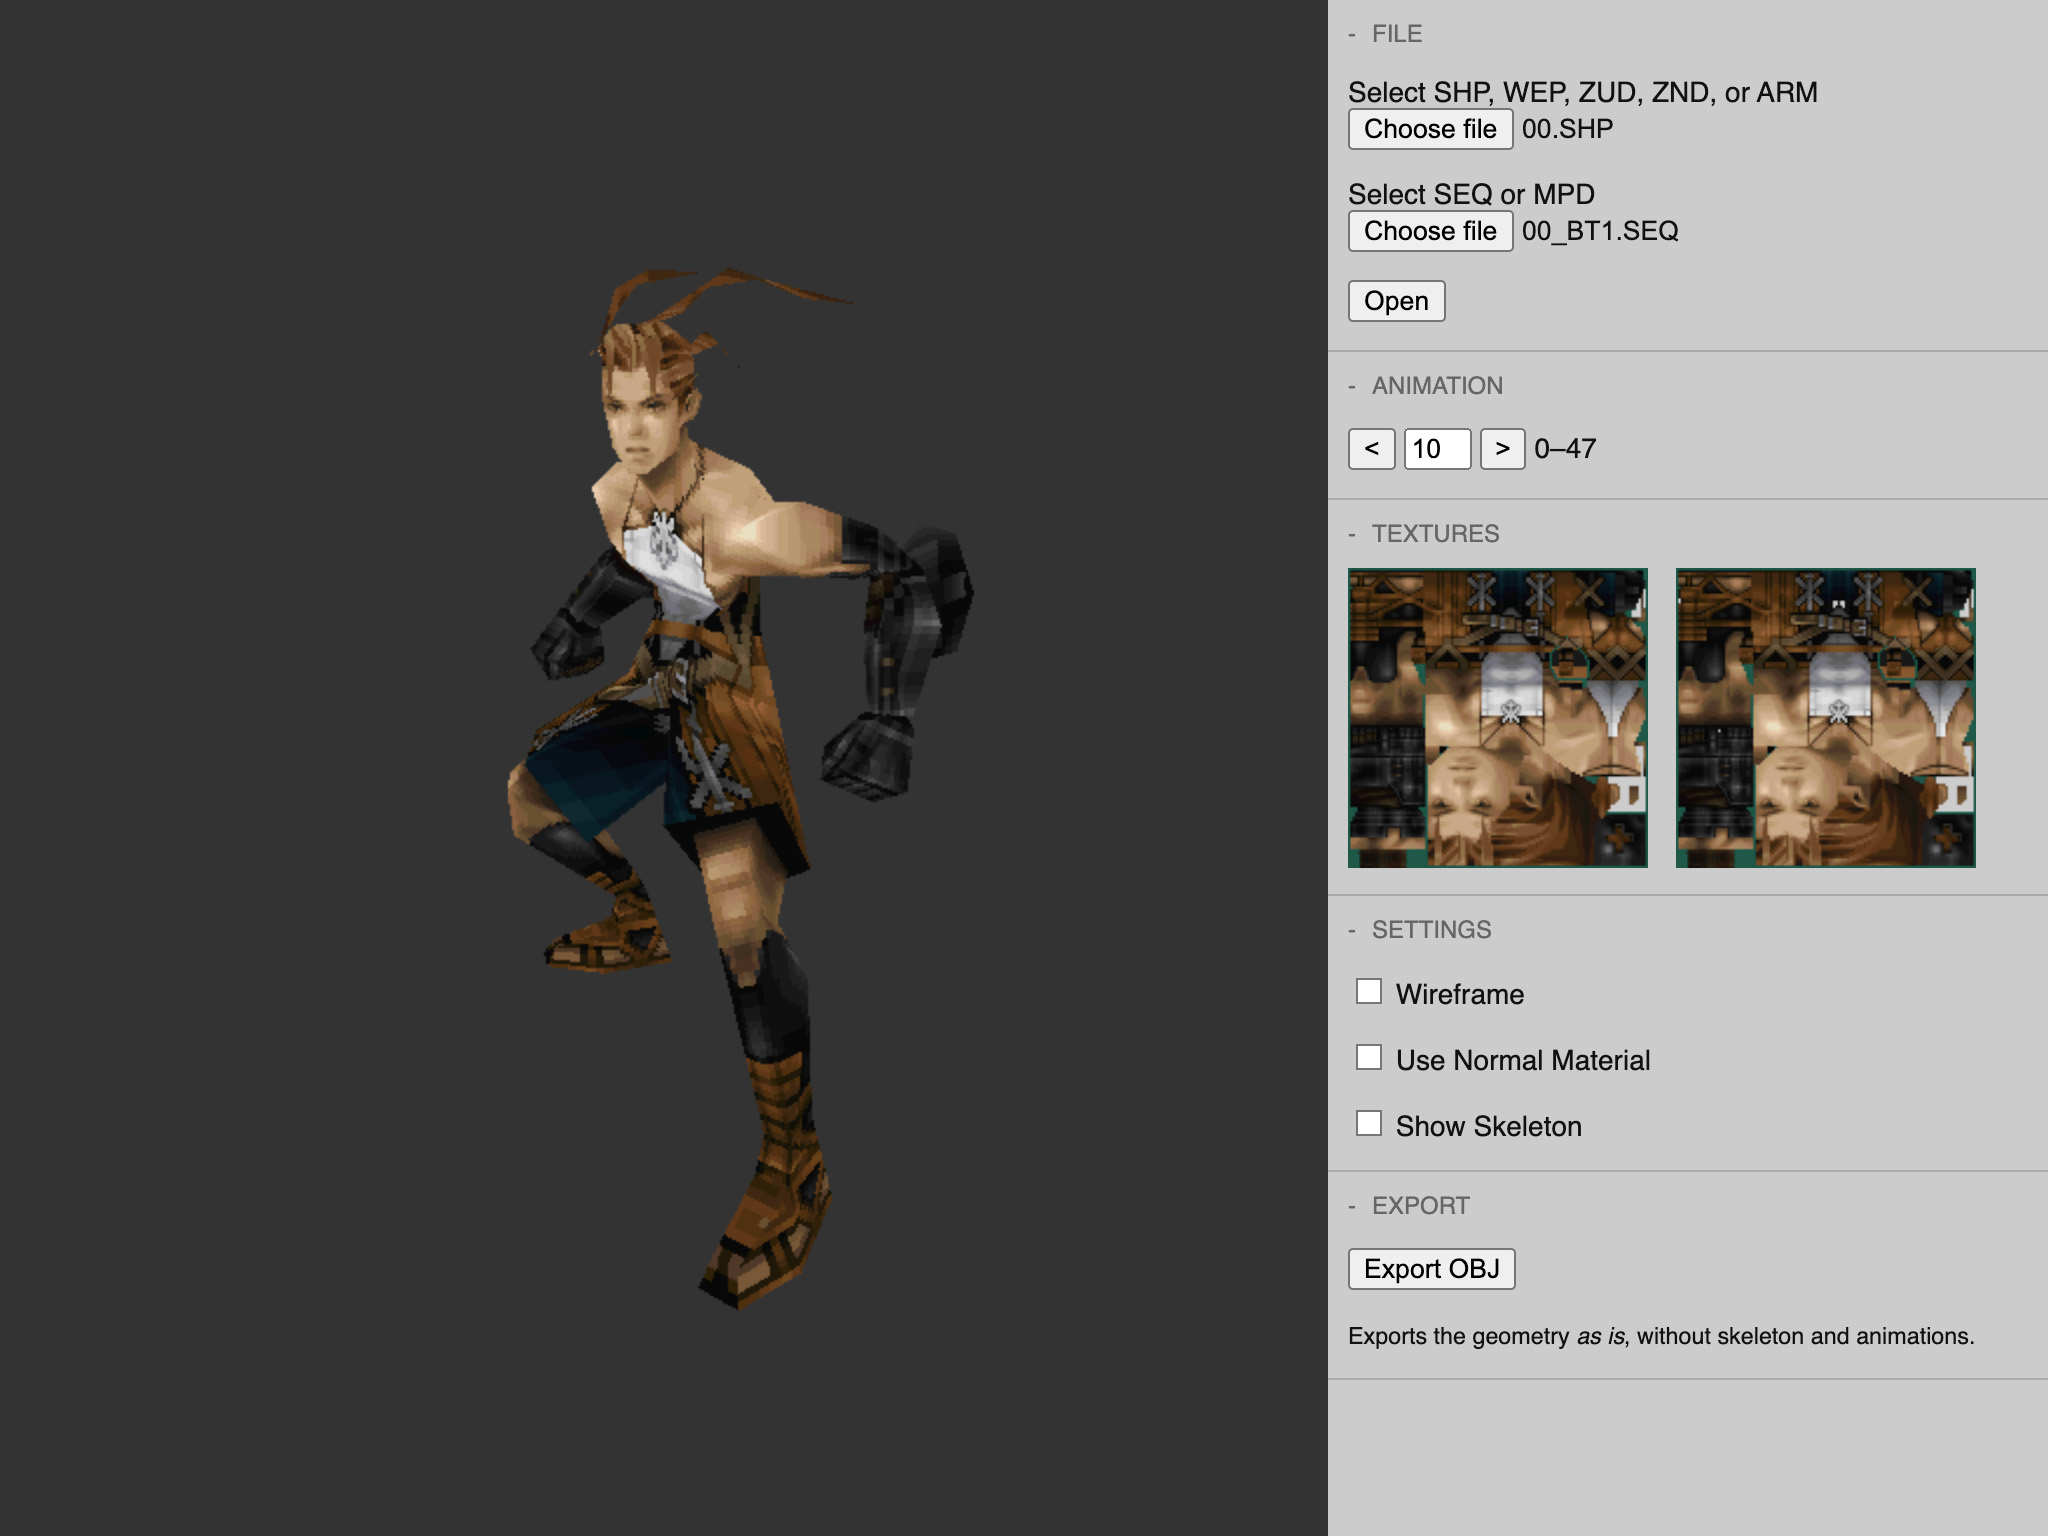Viewport: 2048px width, 1536px height.
Task: Collapse the FILE section header
Action: click(1396, 34)
